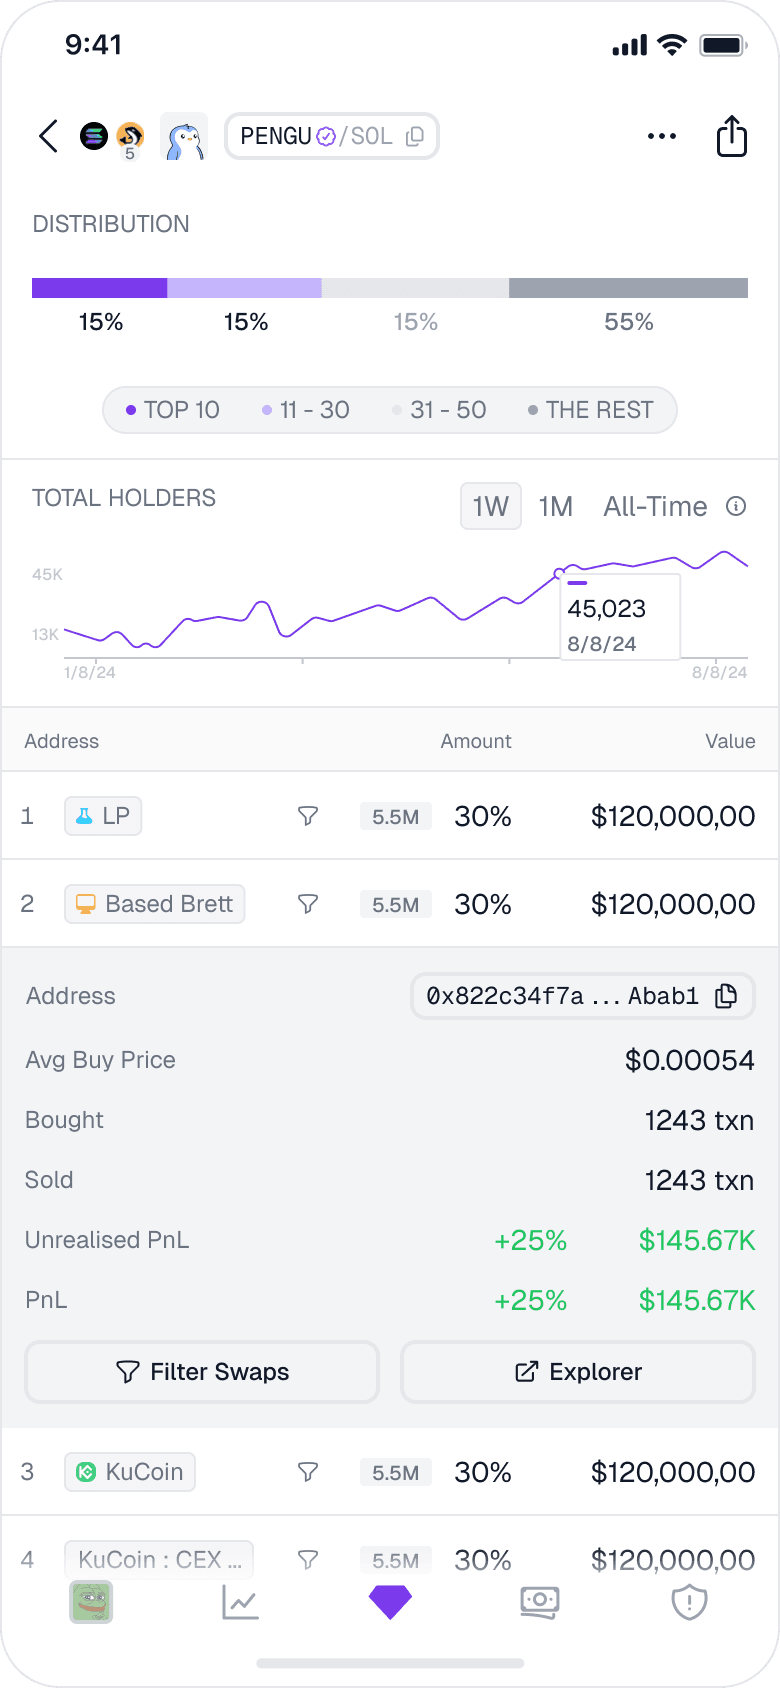Tap $120,000,00 value in LP row
Viewport: 780px width, 1688px height.
click(673, 816)
